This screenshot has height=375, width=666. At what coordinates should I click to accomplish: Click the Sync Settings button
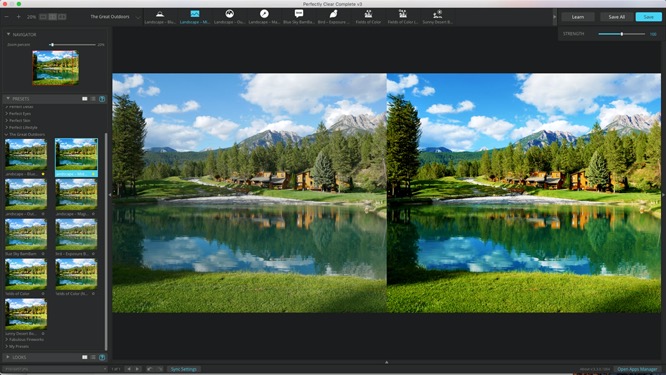click(183, 369)
